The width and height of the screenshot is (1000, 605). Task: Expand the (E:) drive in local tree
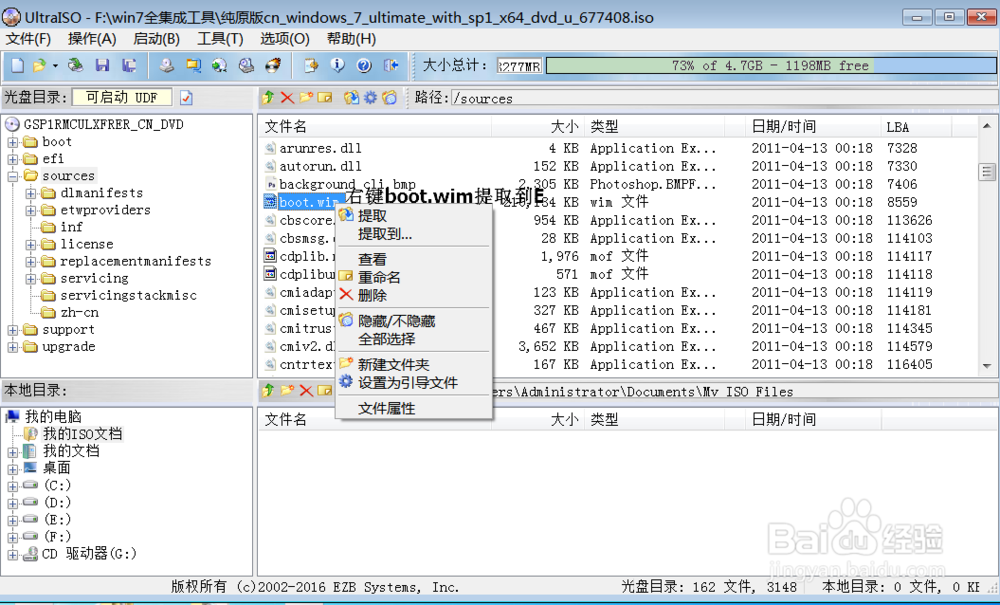point(13,520)
